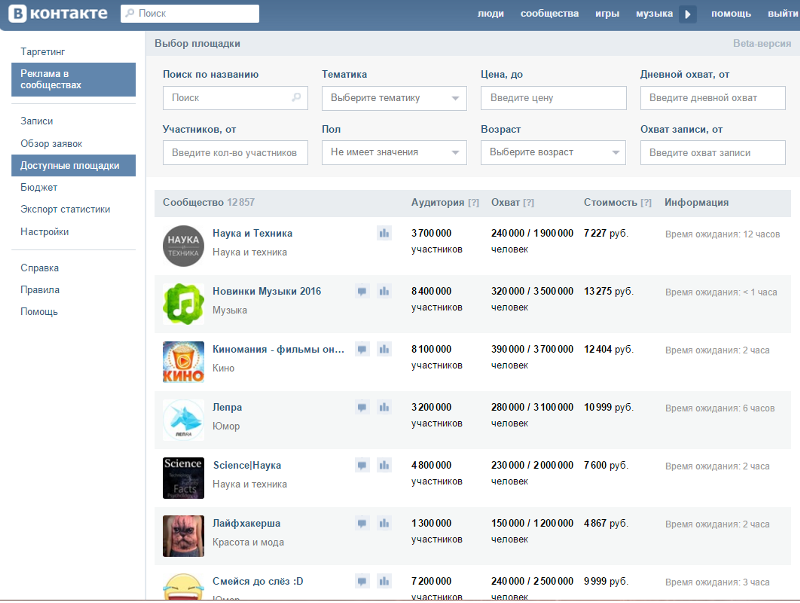The height and width of the screenshot is (603, 800).
Task: Open игры in top navigation
Action: pos(607,14)
